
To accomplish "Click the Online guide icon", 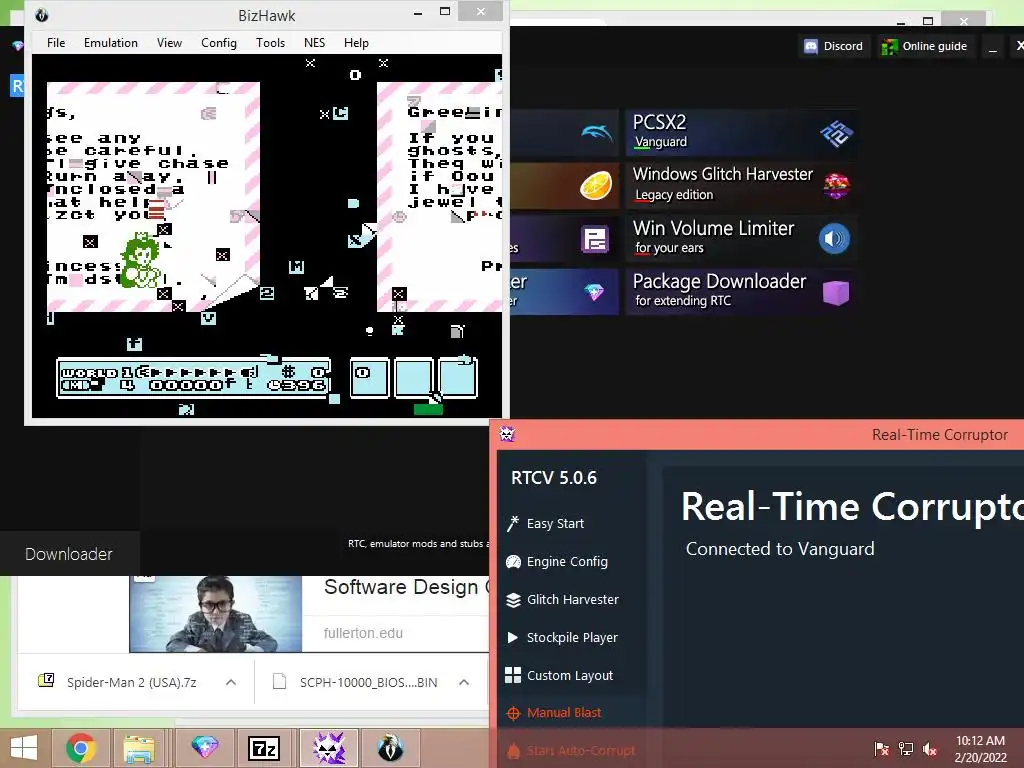I will [x=889, y=46].
